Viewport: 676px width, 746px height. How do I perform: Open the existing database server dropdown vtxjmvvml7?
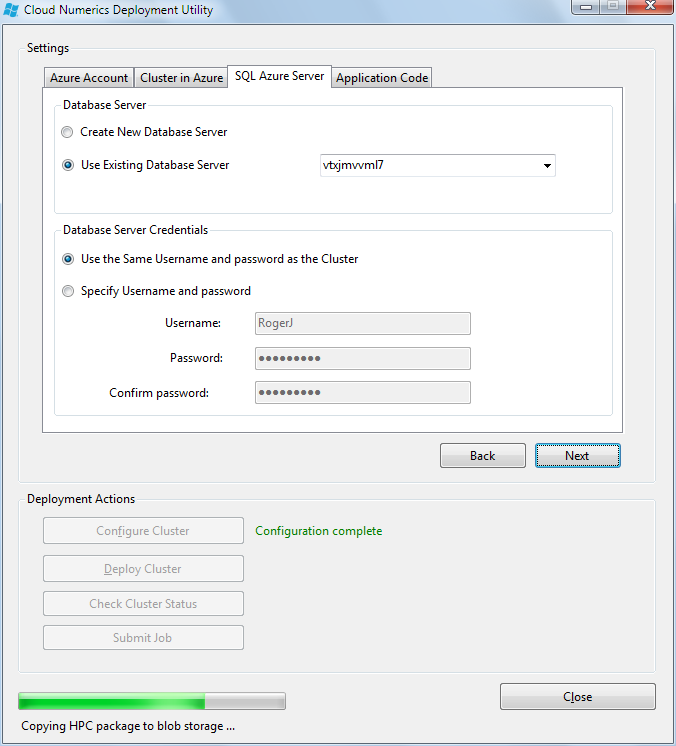438,166
